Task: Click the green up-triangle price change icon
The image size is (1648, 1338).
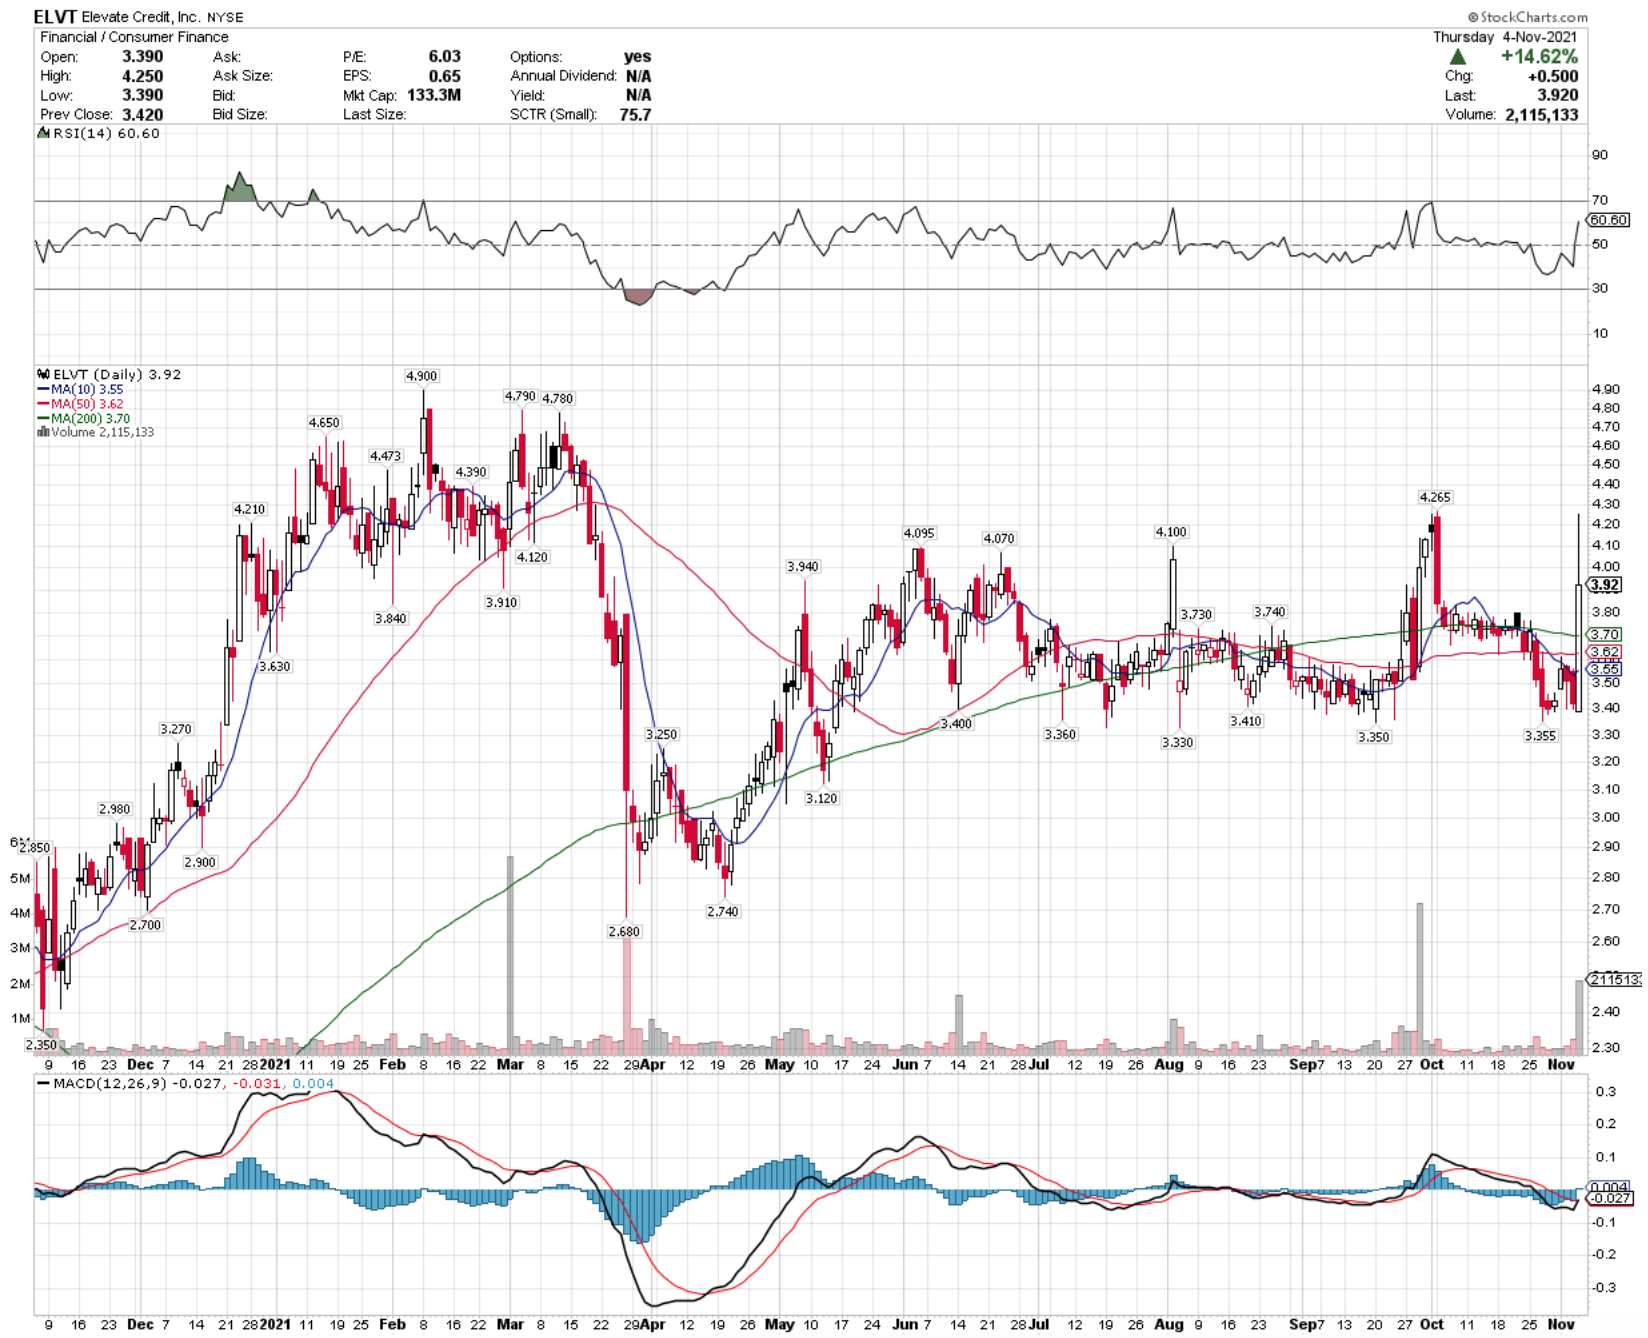Action: click(x=1457, y=57)
